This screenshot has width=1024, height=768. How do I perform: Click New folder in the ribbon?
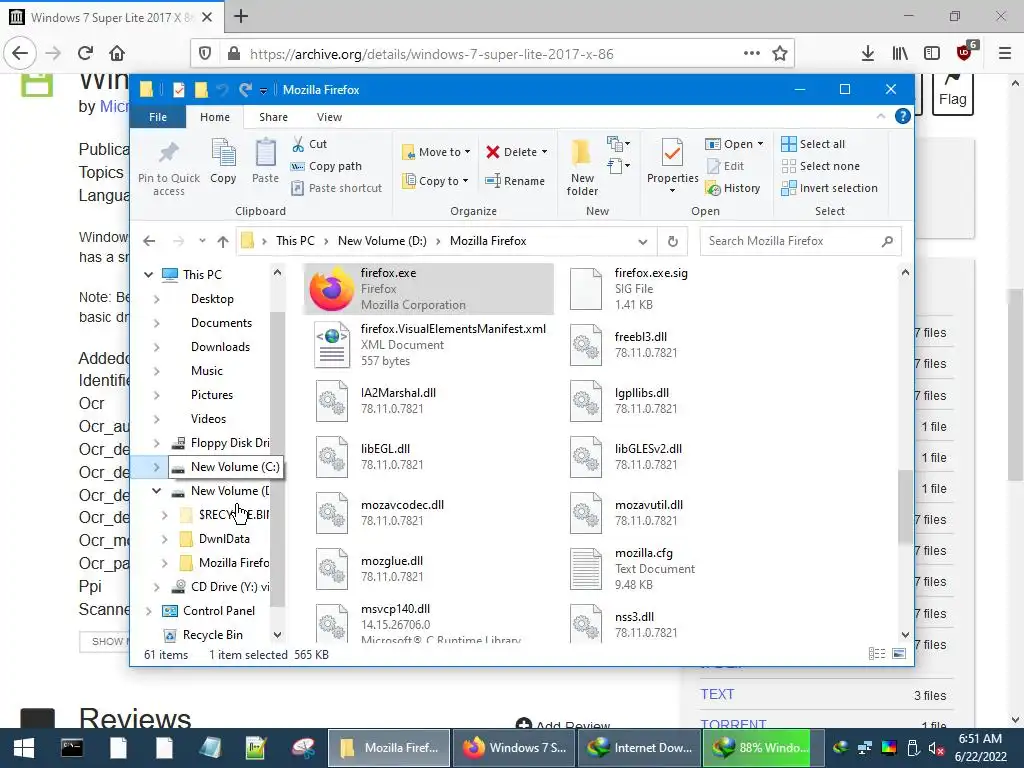[x=582, y=167]
